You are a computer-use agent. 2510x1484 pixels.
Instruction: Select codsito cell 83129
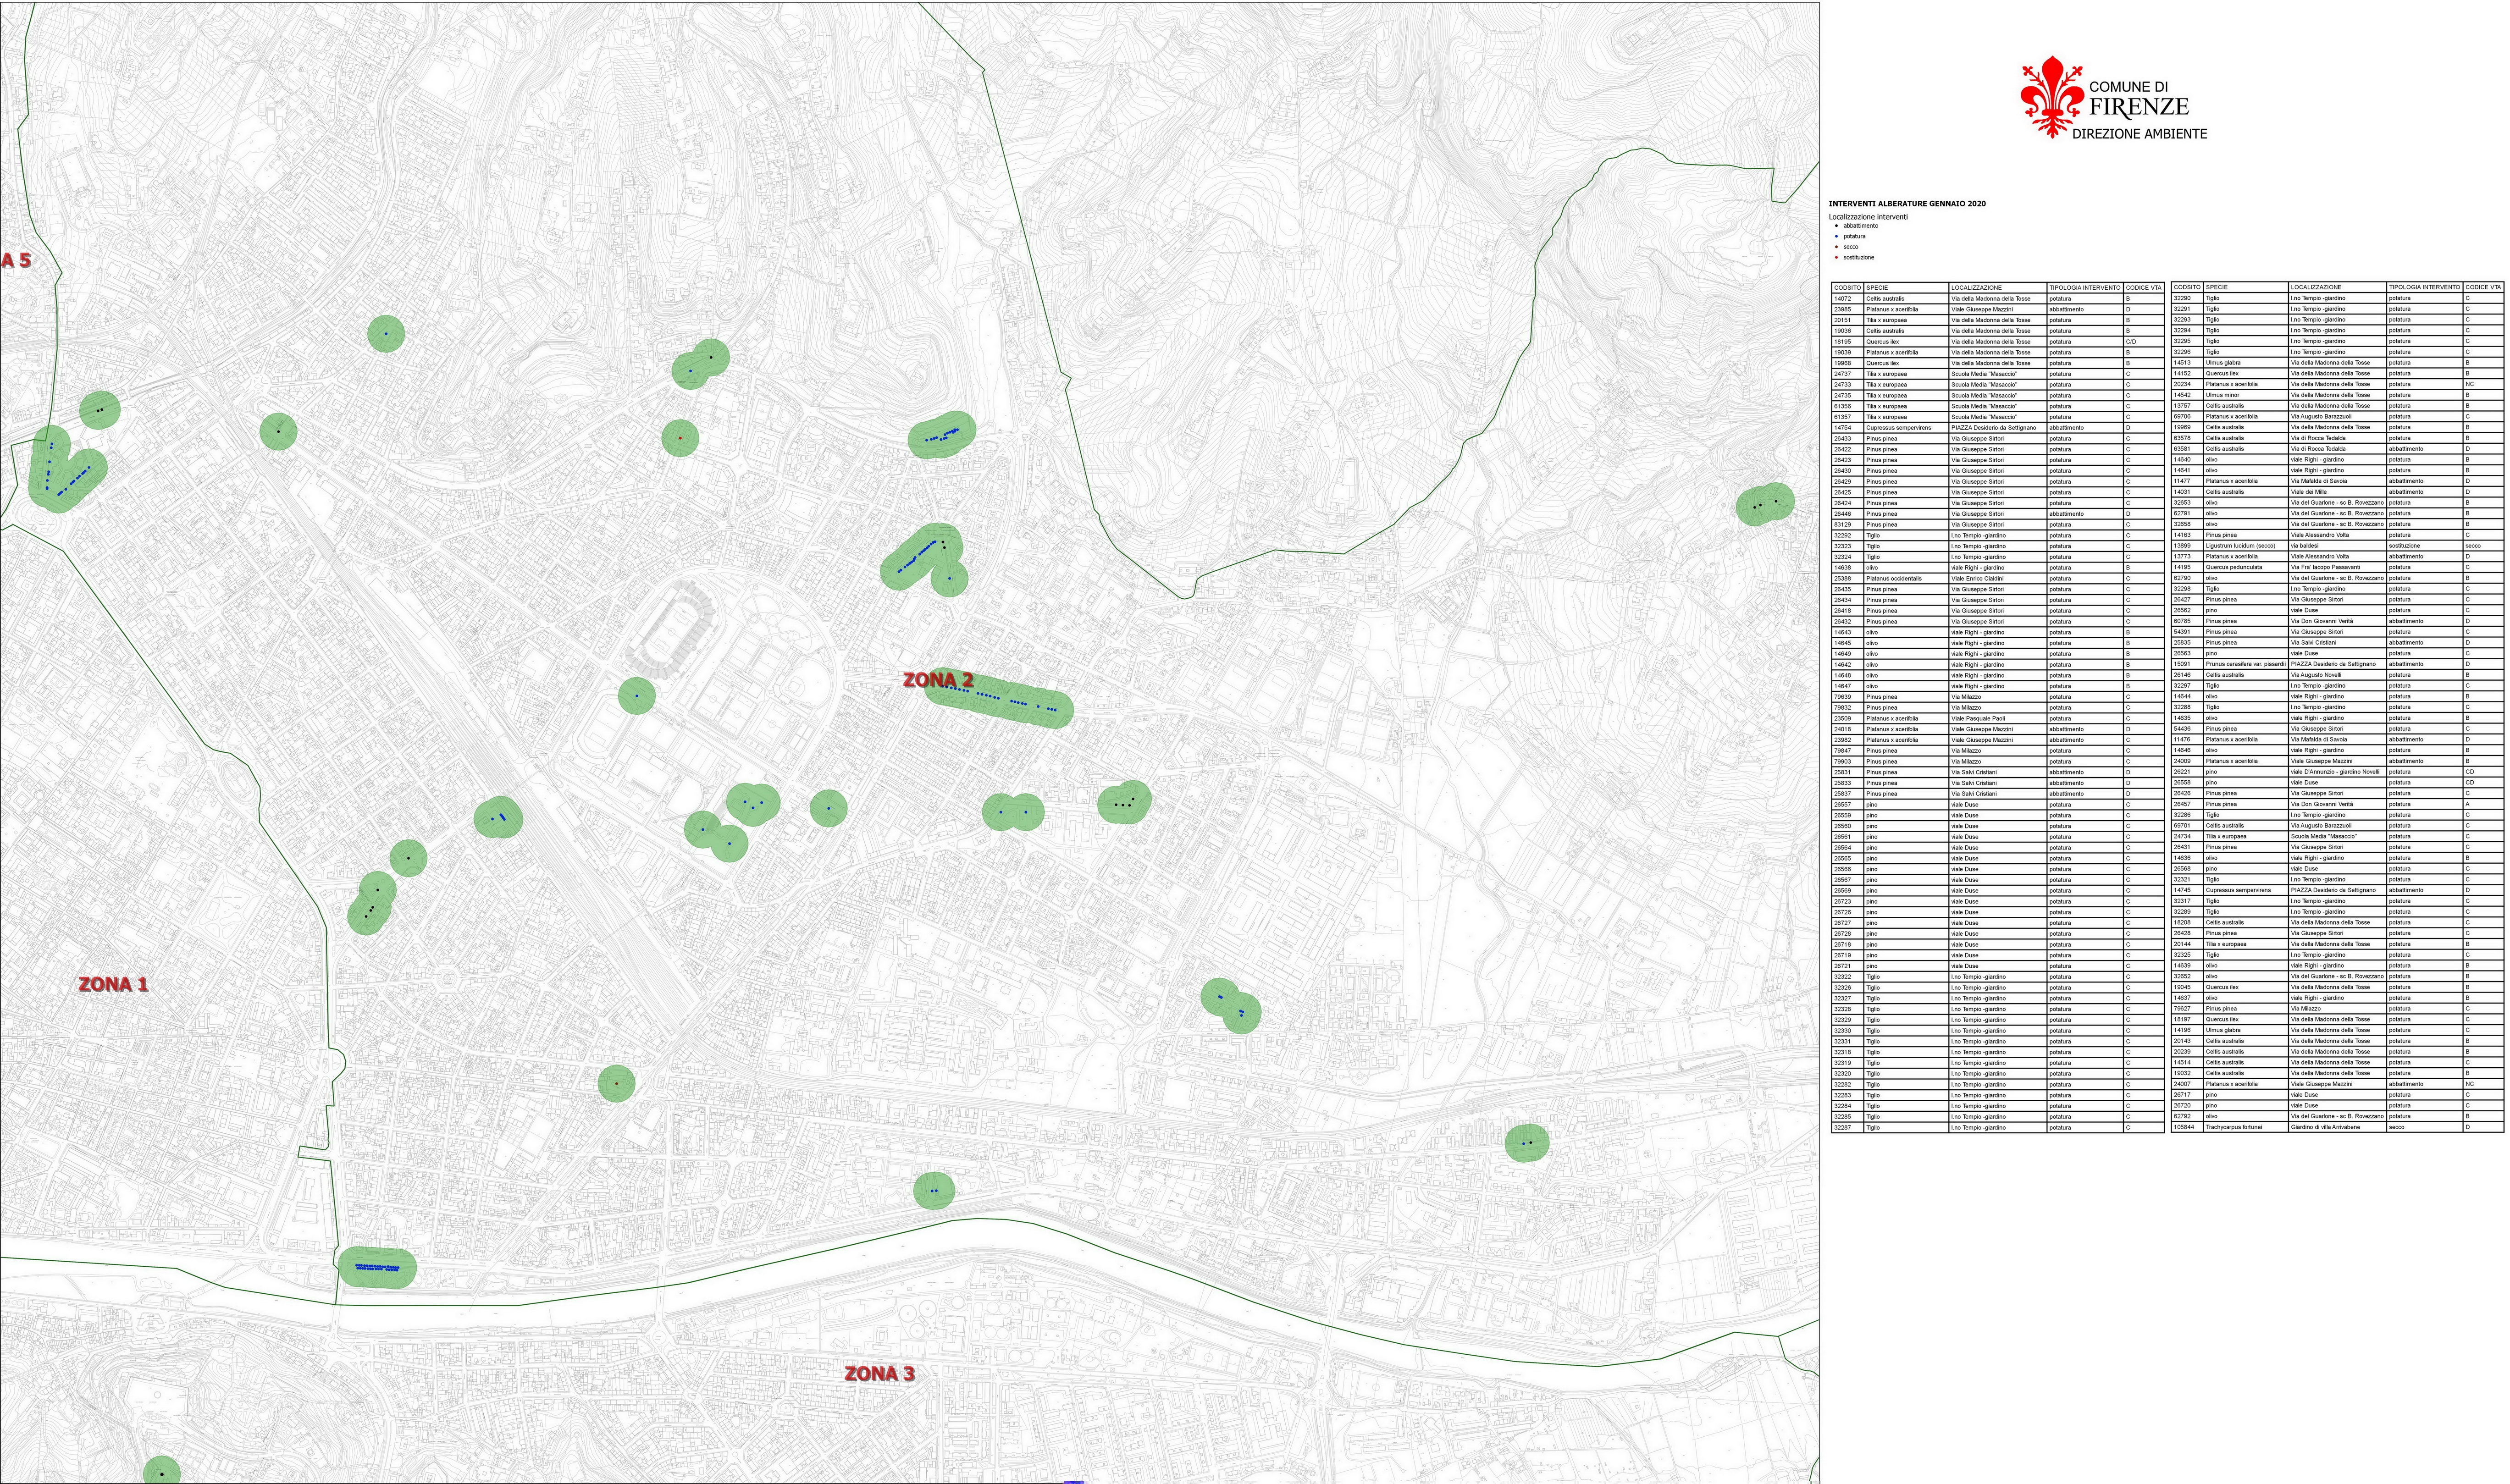click(x=1847, y=525)
